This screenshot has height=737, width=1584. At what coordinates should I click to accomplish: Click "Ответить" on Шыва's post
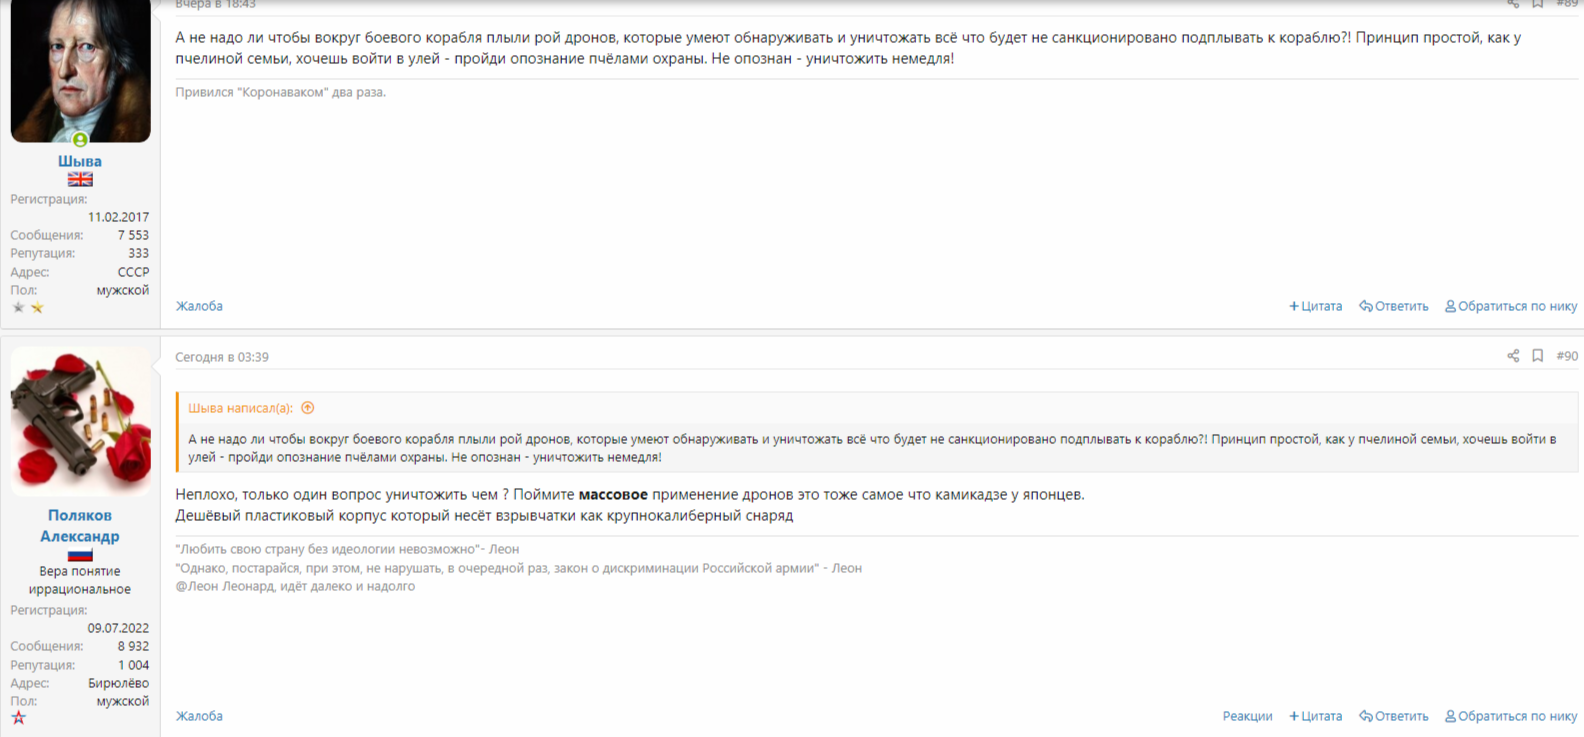pyautogui.click(x=1394, y=306)
